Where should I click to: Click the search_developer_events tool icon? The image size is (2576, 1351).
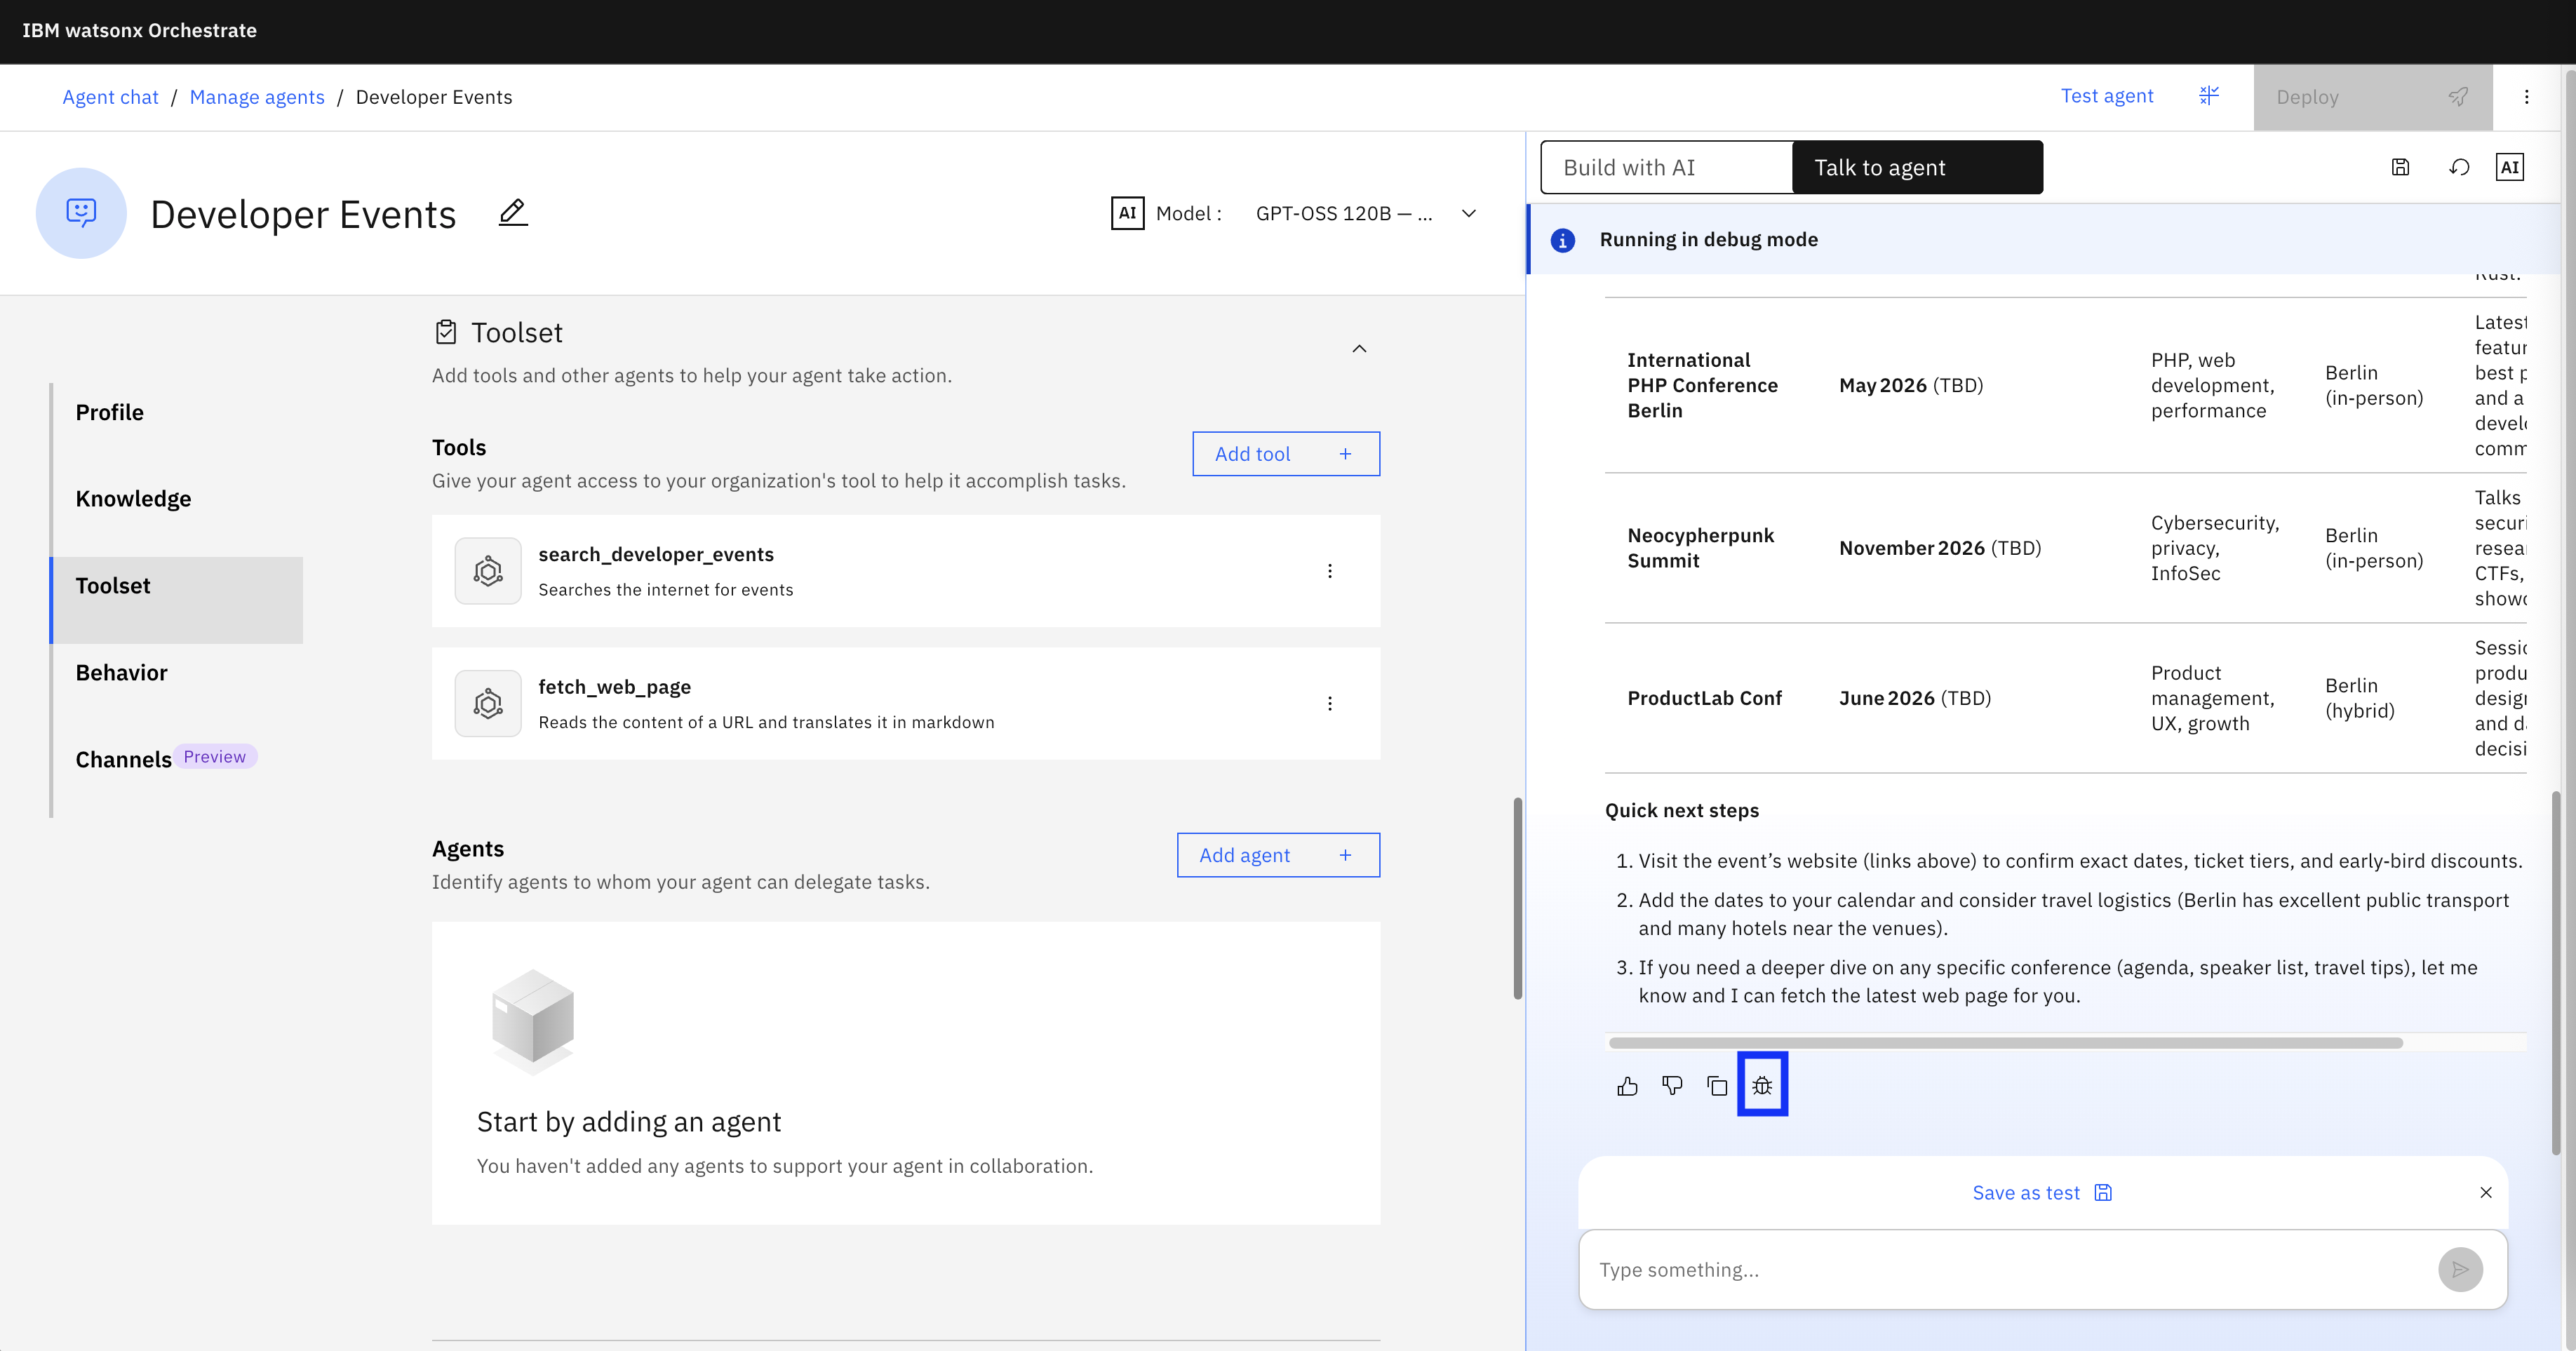tap(488, 571)
